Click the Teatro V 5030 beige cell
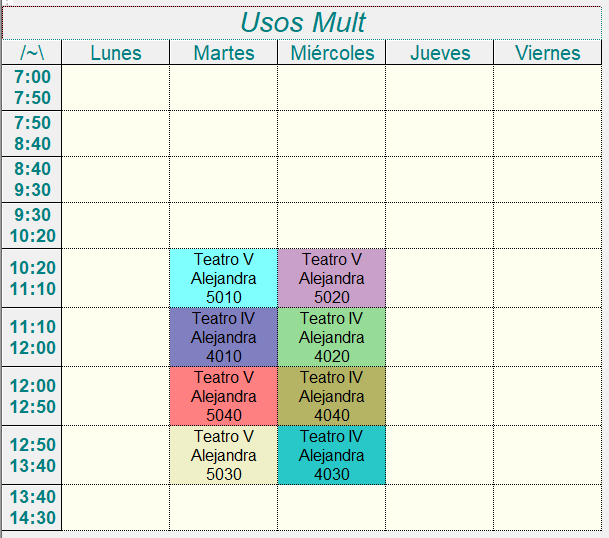The height and width of the screenshot is (538, 609). coord(224,455)
